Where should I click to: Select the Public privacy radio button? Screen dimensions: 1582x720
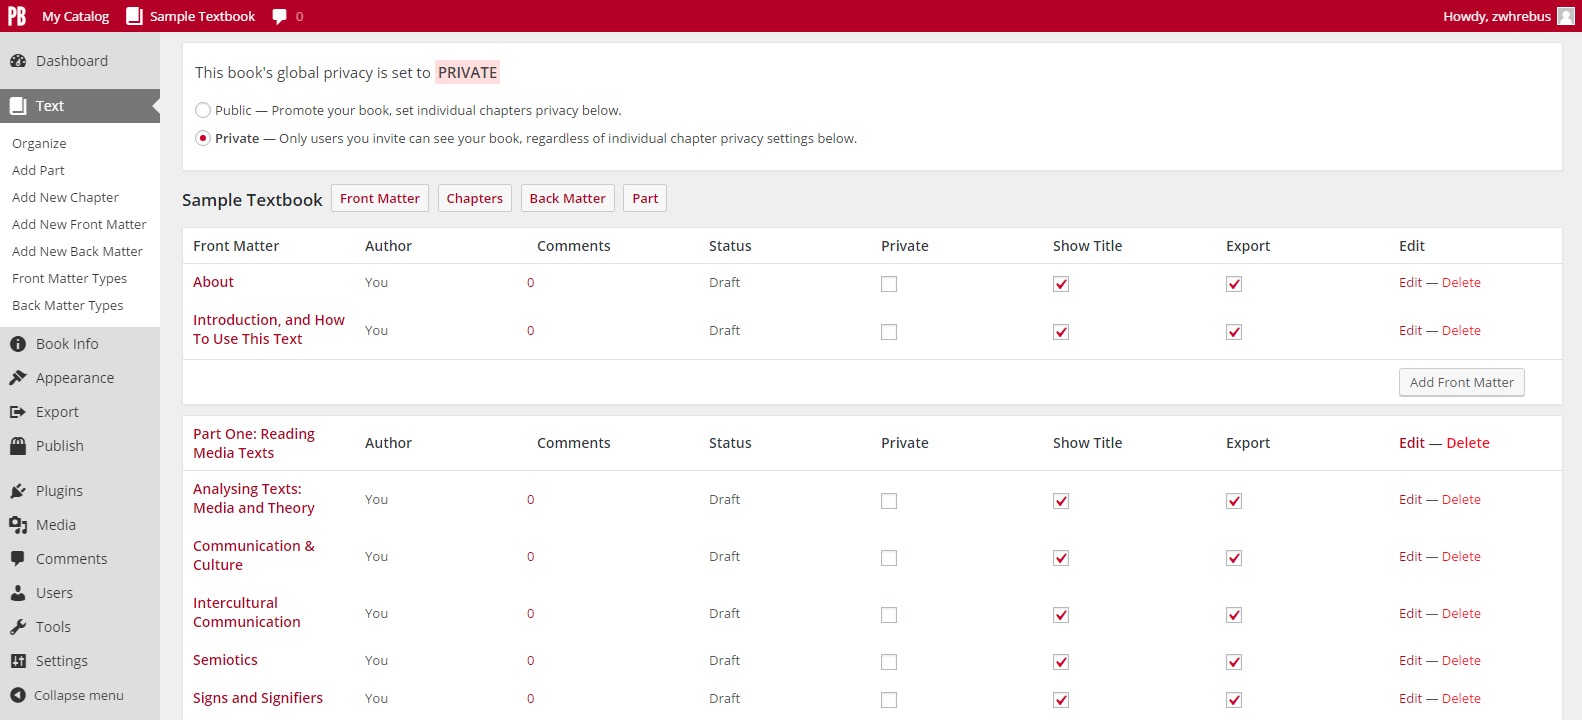[203, 110]
